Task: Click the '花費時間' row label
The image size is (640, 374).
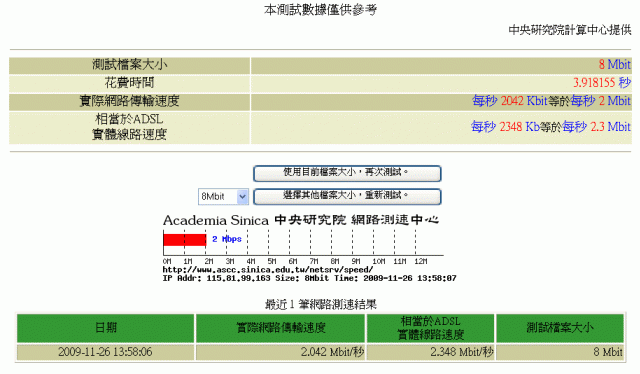Action: pyautogui.click(x=129, y=82)
